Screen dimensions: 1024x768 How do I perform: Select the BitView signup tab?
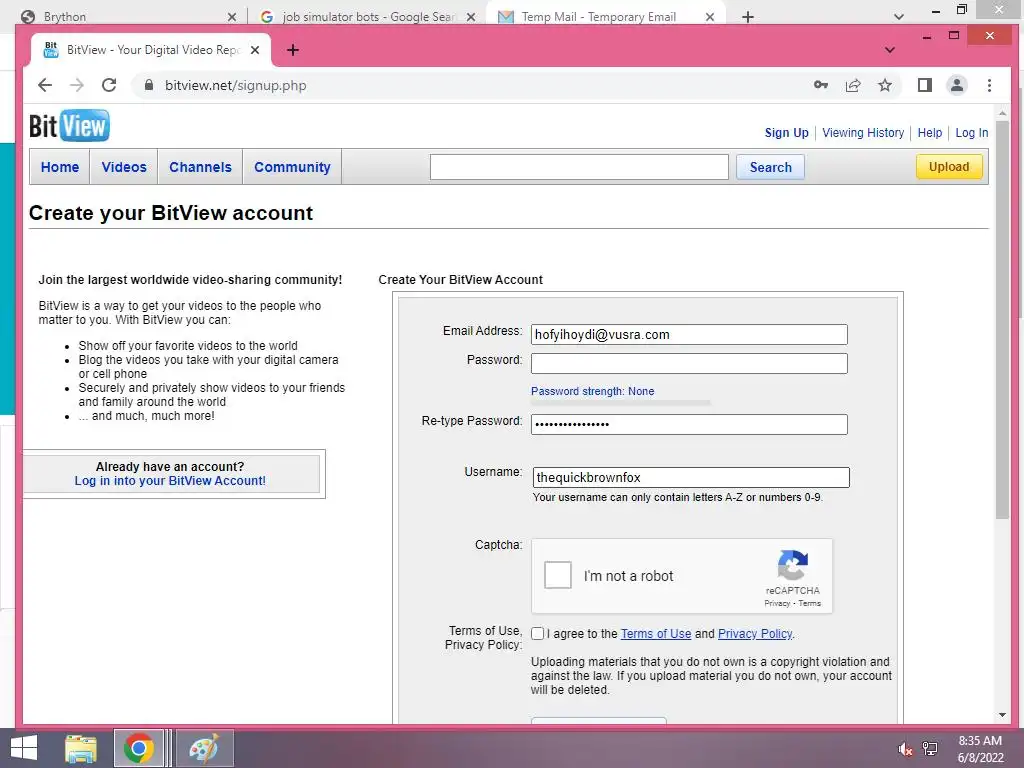[152, 50]
